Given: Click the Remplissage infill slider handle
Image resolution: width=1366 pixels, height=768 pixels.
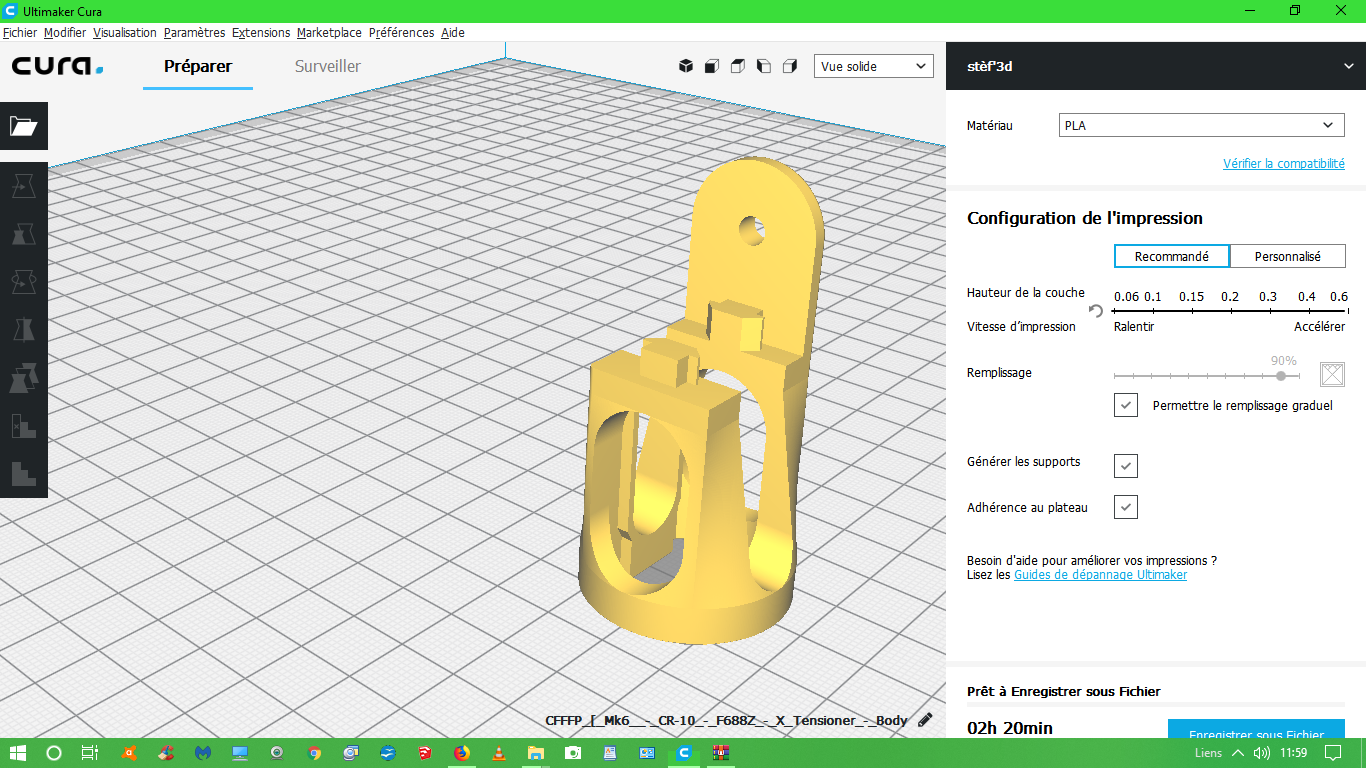Looking at the screenshot, I should [x=1281, y=376].
